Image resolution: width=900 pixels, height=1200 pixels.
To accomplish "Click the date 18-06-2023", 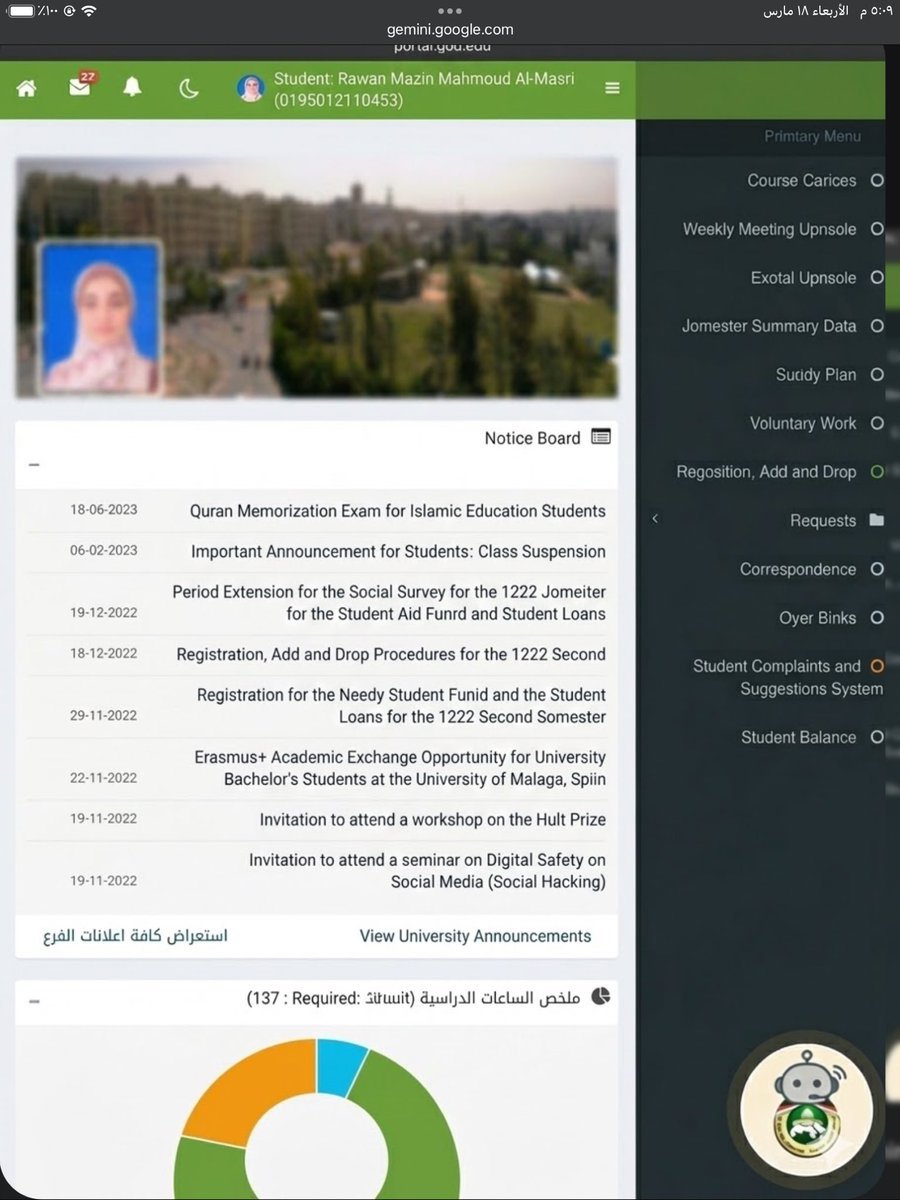I will 104,510.
